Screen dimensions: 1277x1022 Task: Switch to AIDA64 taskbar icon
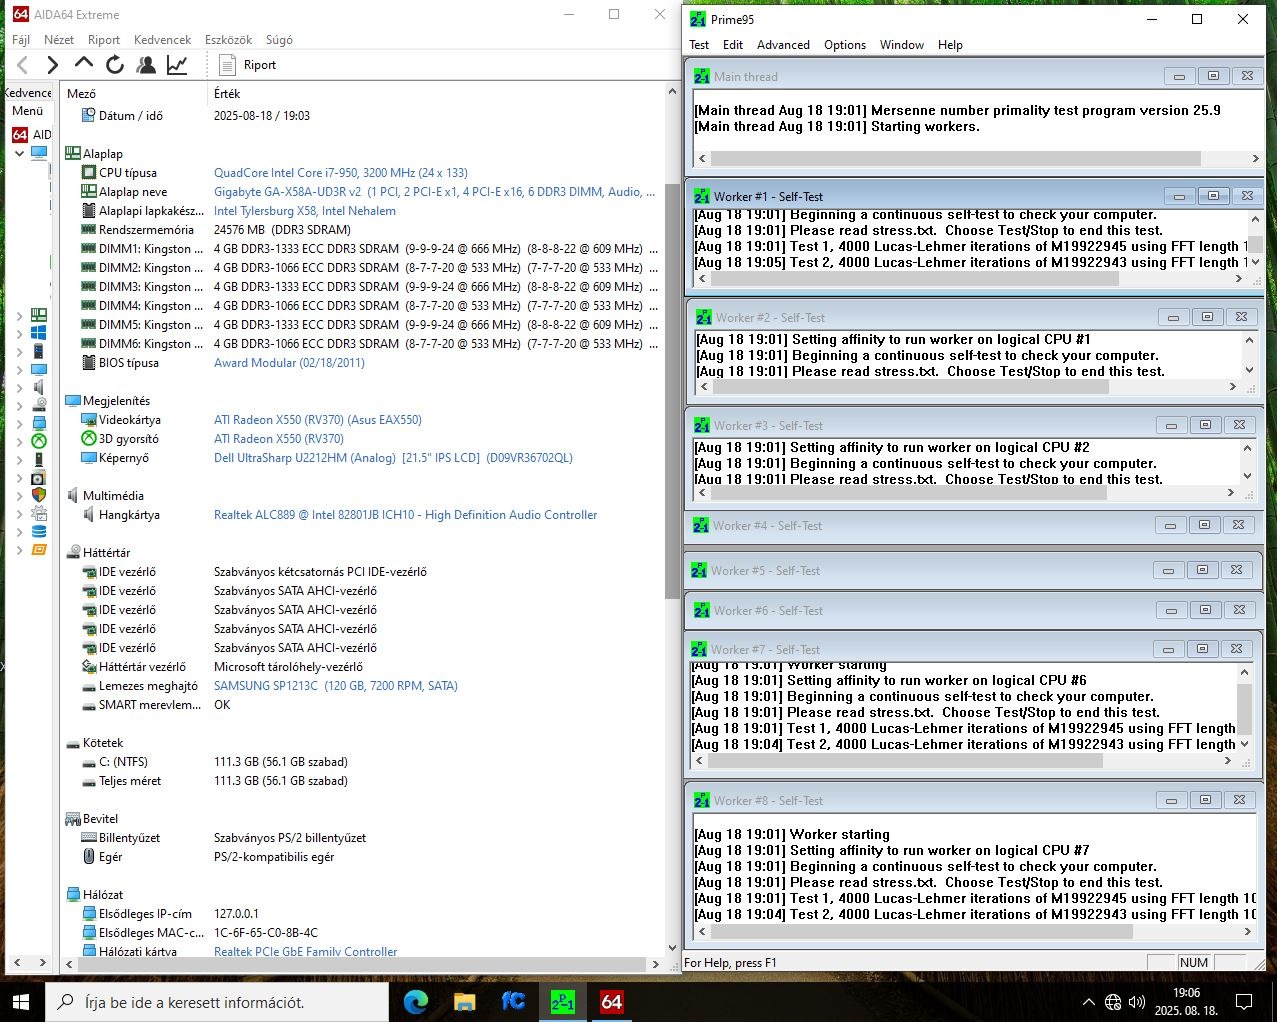tap(612, 1002)
